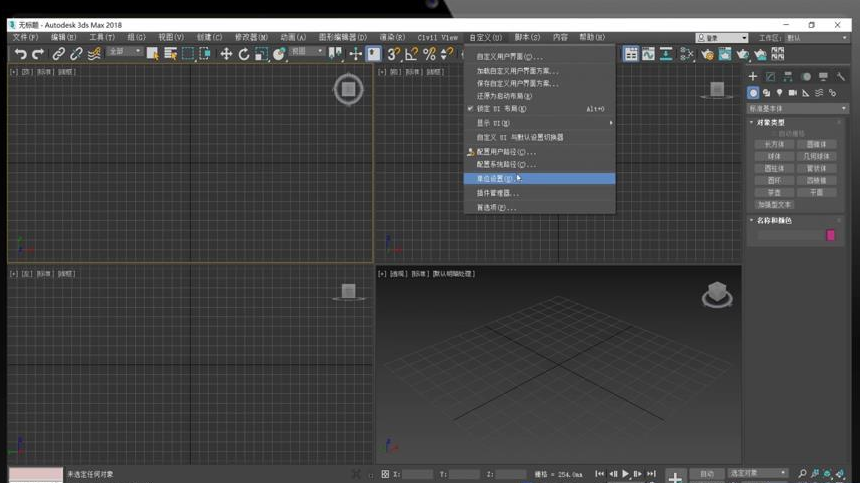The width and height of the screenshot is (860, 483).
Task: Open the 标准基本体 primitives dropdown
Action: click(797, 109)
